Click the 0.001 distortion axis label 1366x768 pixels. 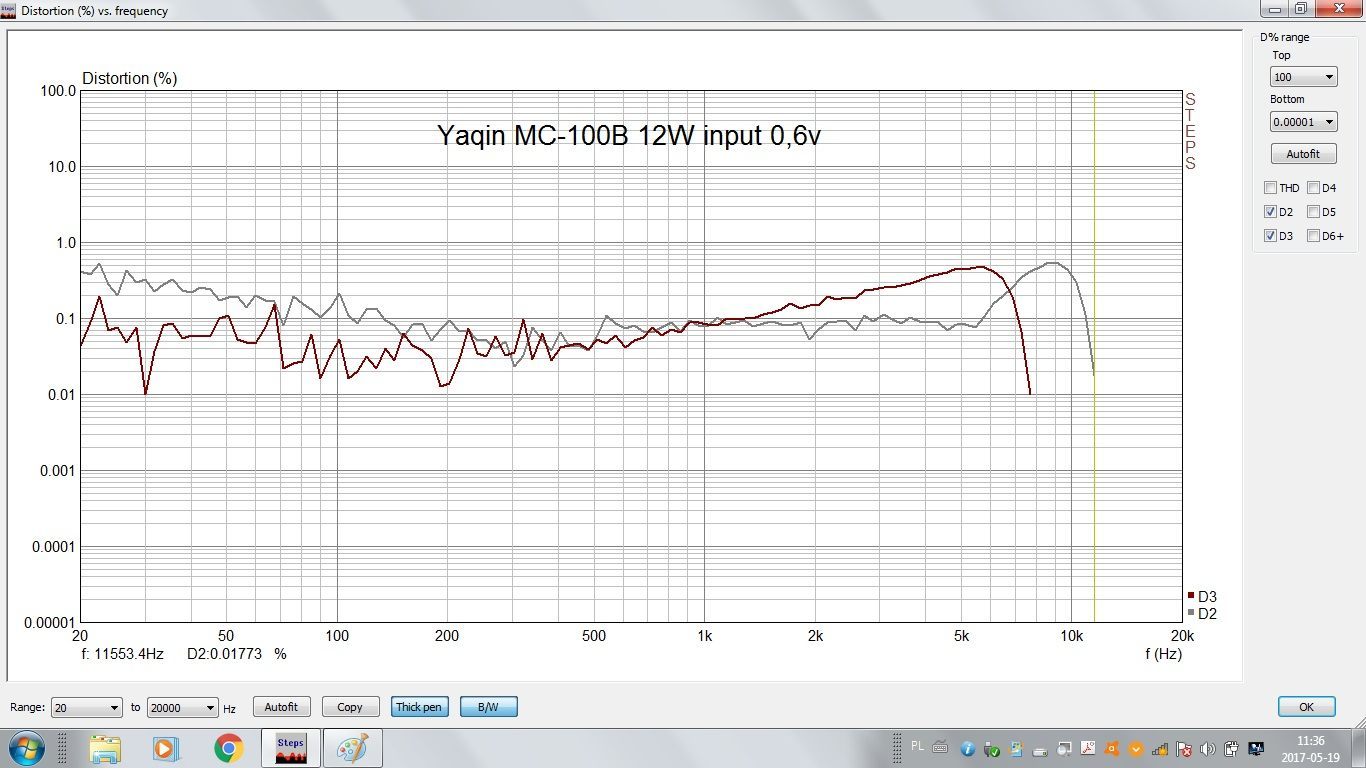point(58,471)
